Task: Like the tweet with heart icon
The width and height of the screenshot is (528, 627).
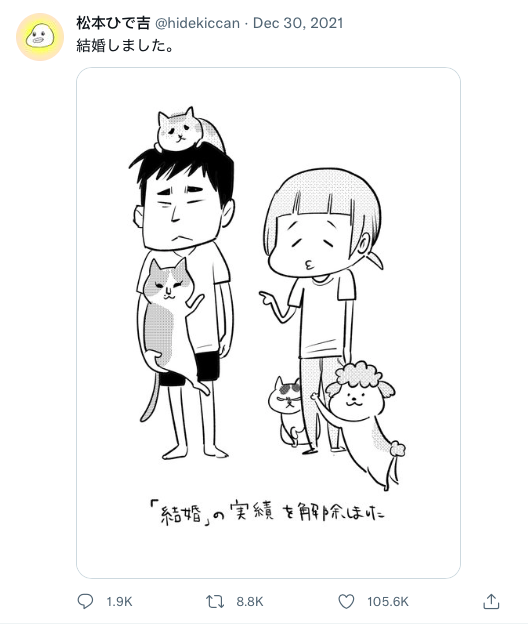Action: click(x=346, y=601)
